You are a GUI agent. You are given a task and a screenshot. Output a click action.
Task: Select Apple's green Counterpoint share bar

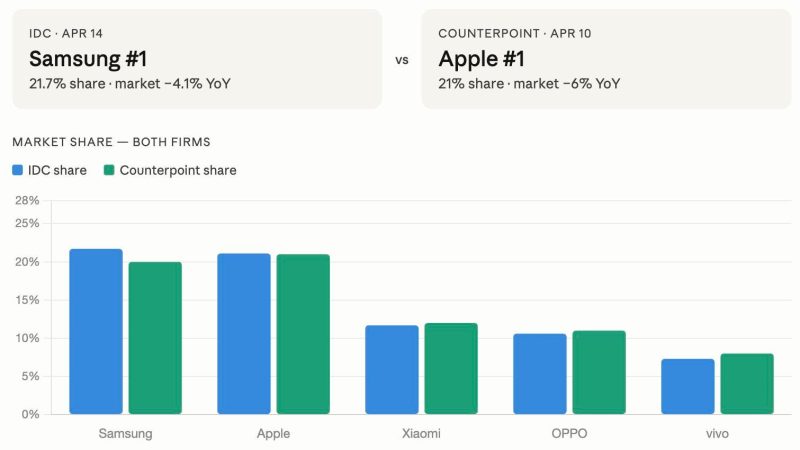click(x=303, y=334)
